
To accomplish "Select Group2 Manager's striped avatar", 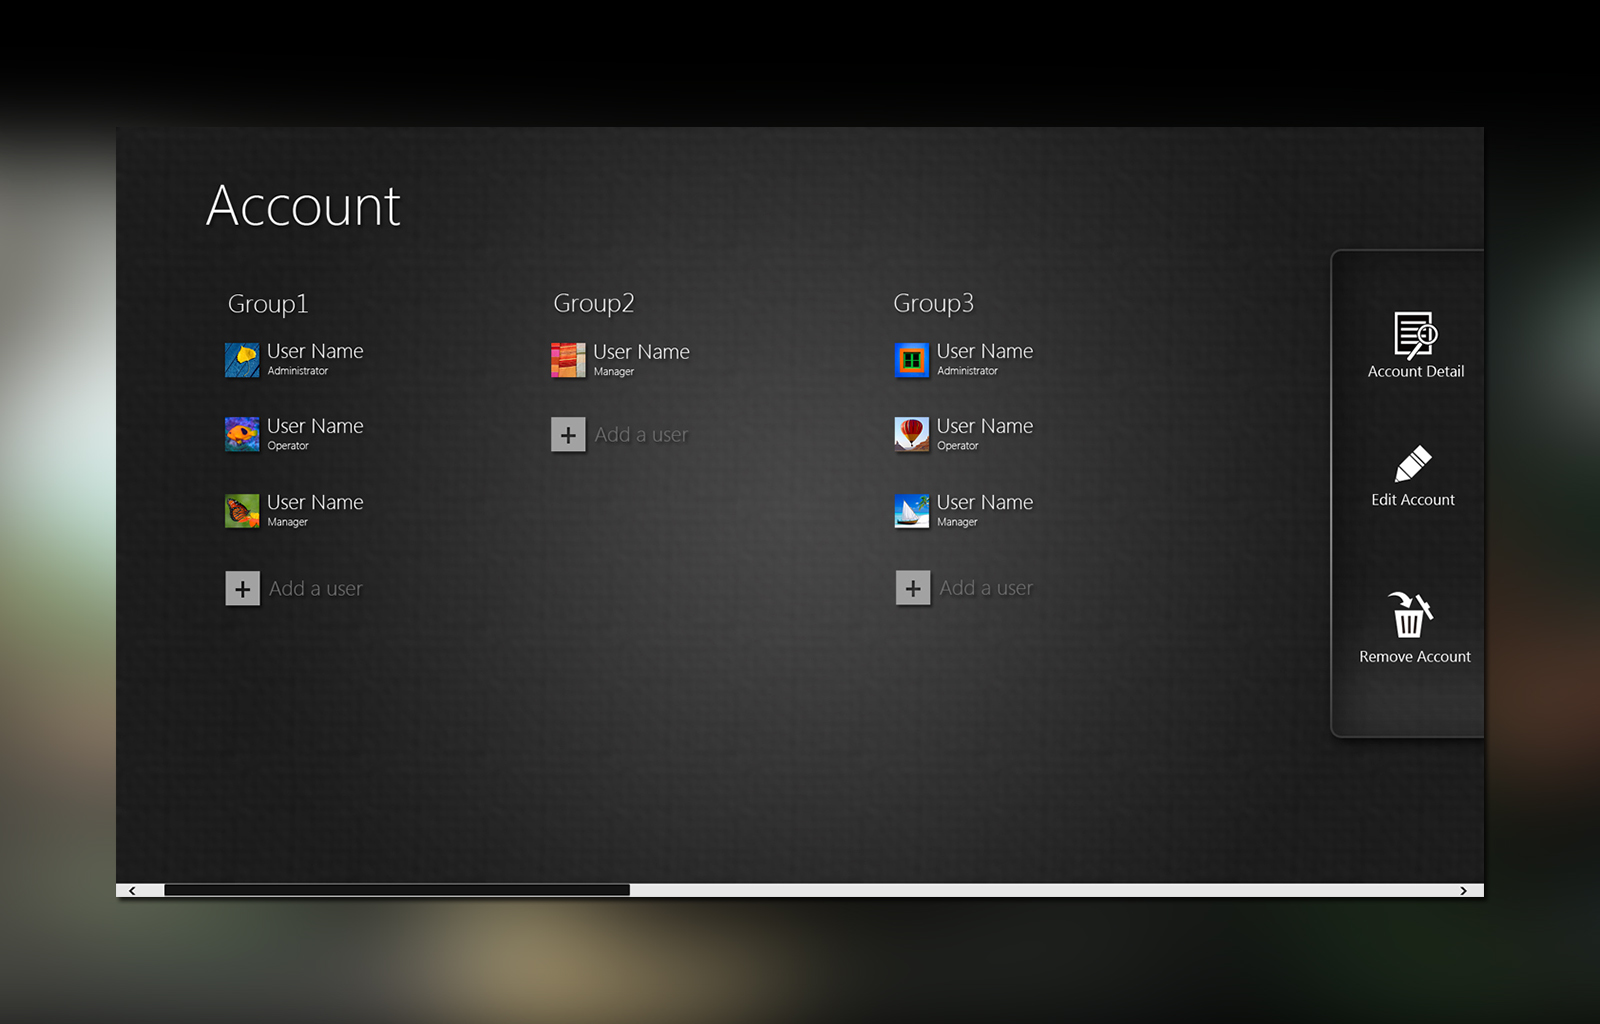I will (568, 360).
